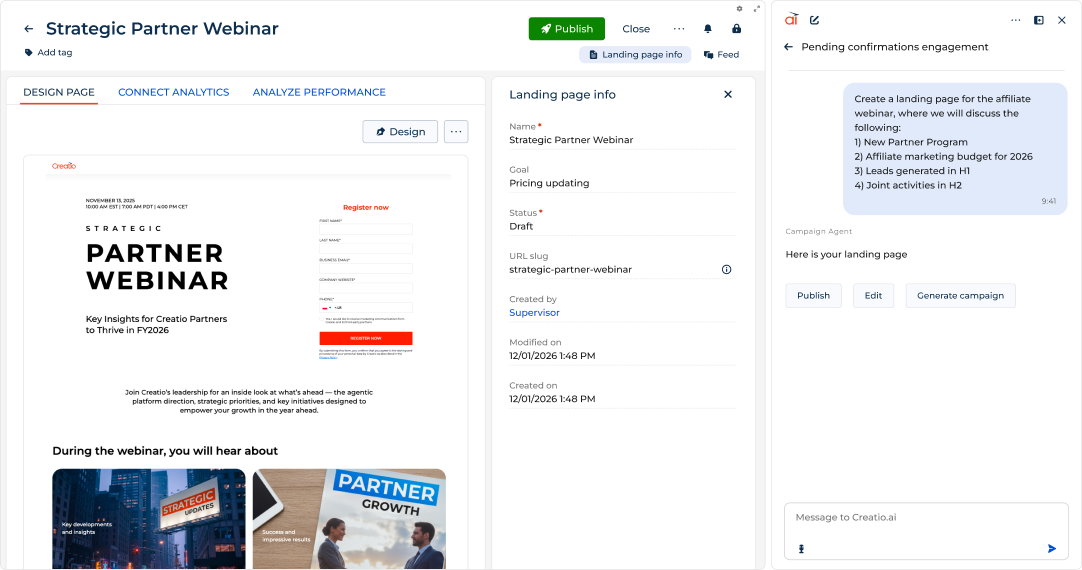Click the microphone icon in message box
Image resolution: width=1082 pixels, height=570 pixels.
[801, 549]
